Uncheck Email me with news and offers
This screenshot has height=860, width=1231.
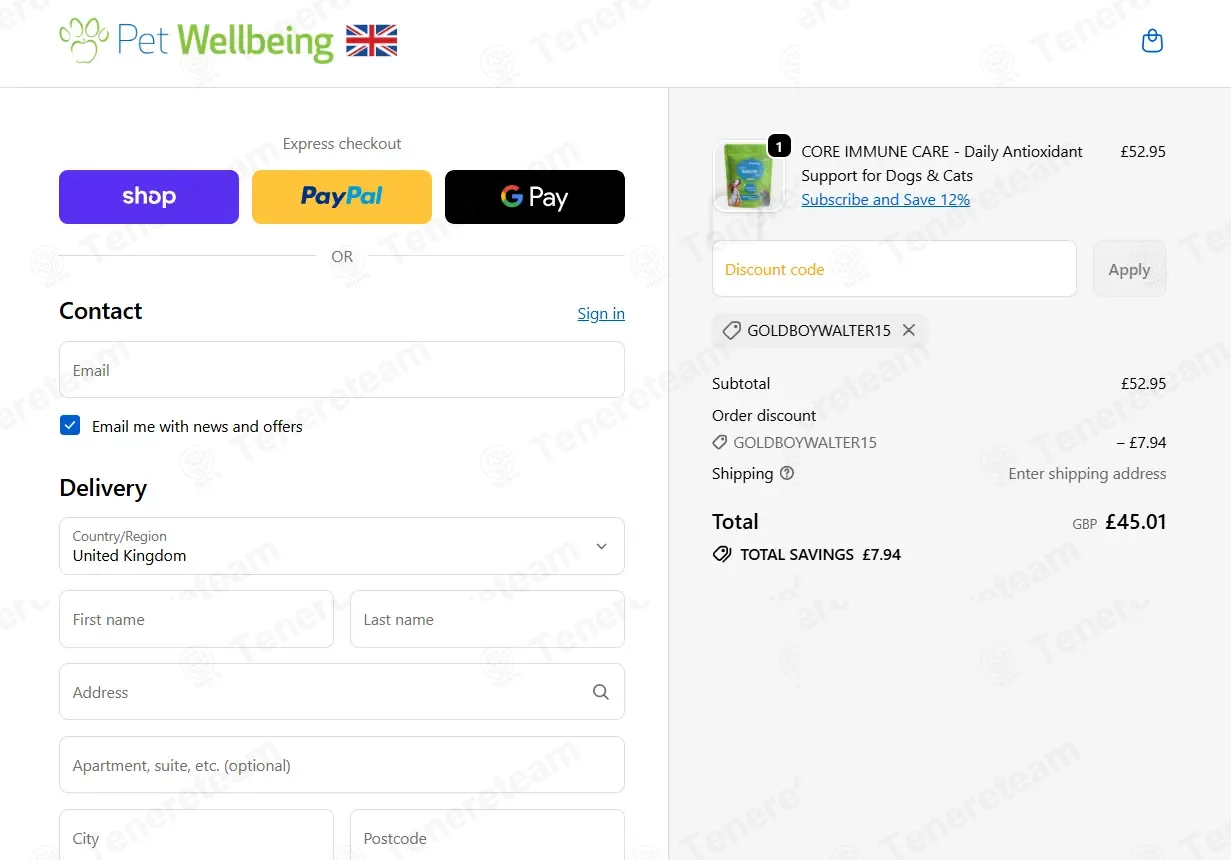[70, 425]
